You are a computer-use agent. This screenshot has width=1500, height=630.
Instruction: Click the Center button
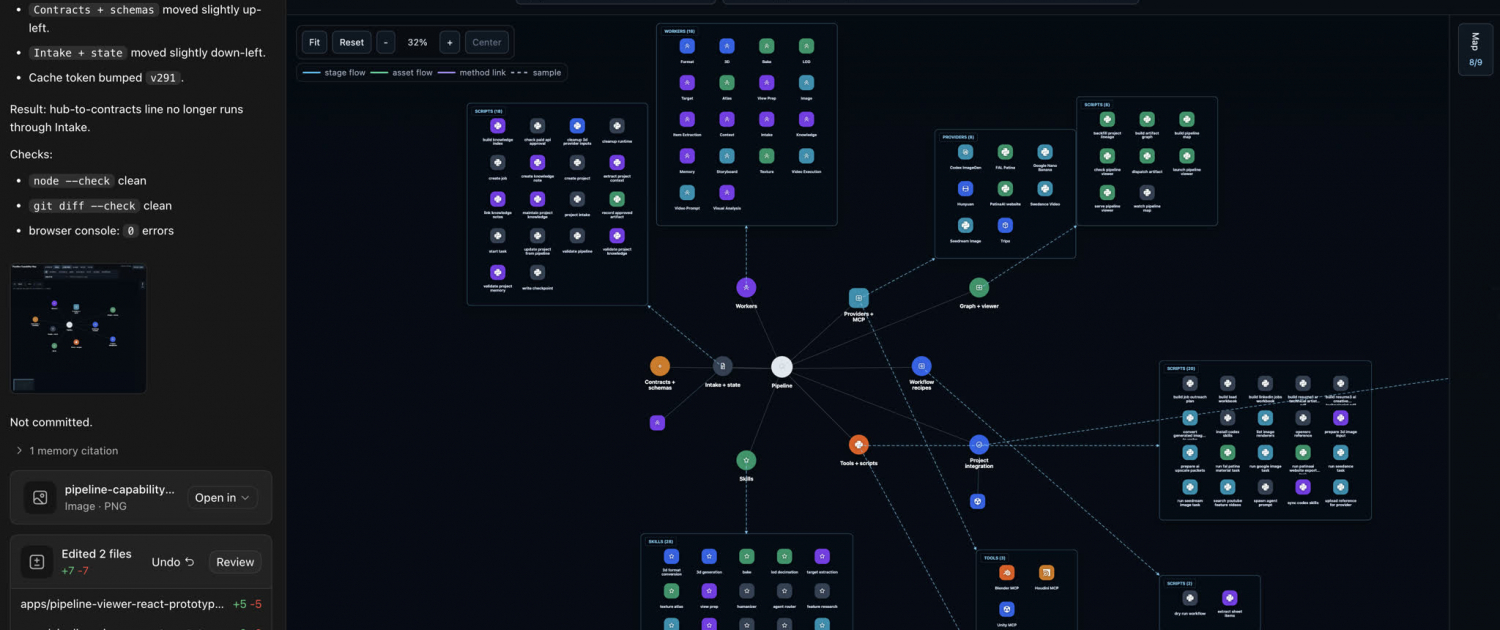487,42
